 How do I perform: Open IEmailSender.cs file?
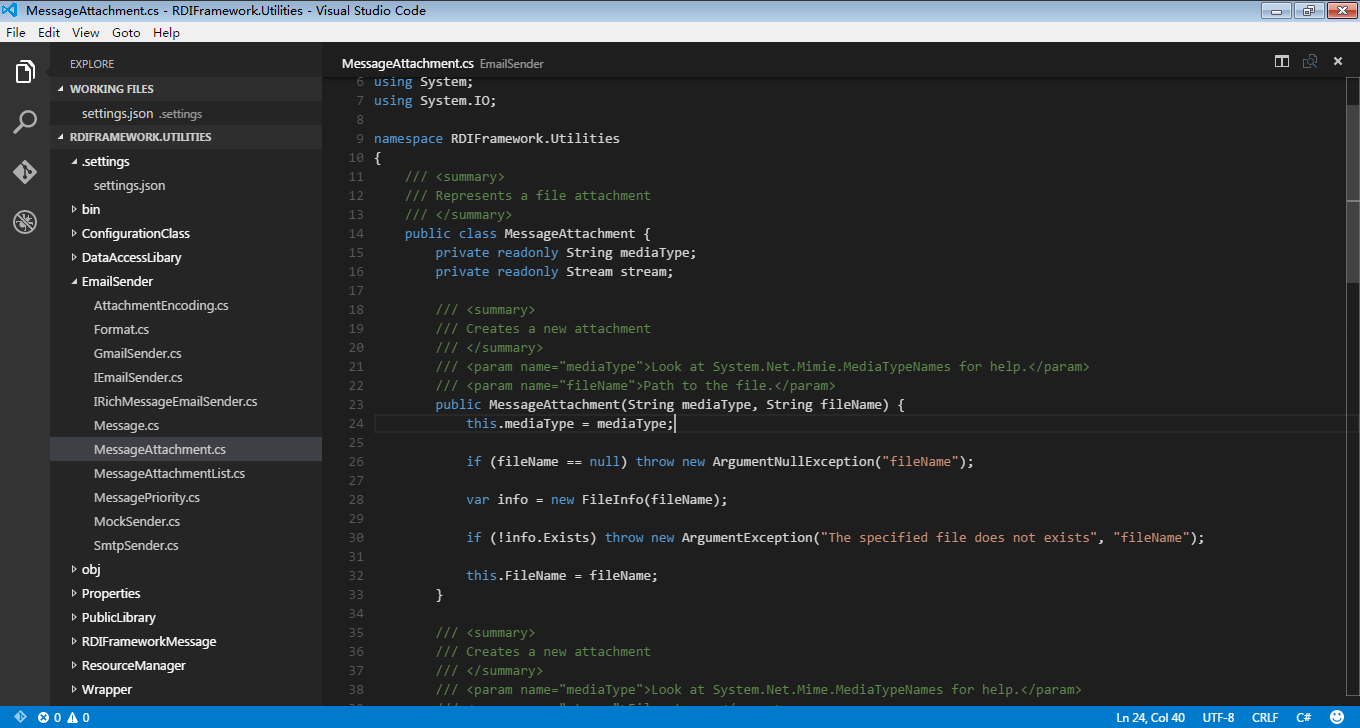pyautogui.click(x=186, y=377)
